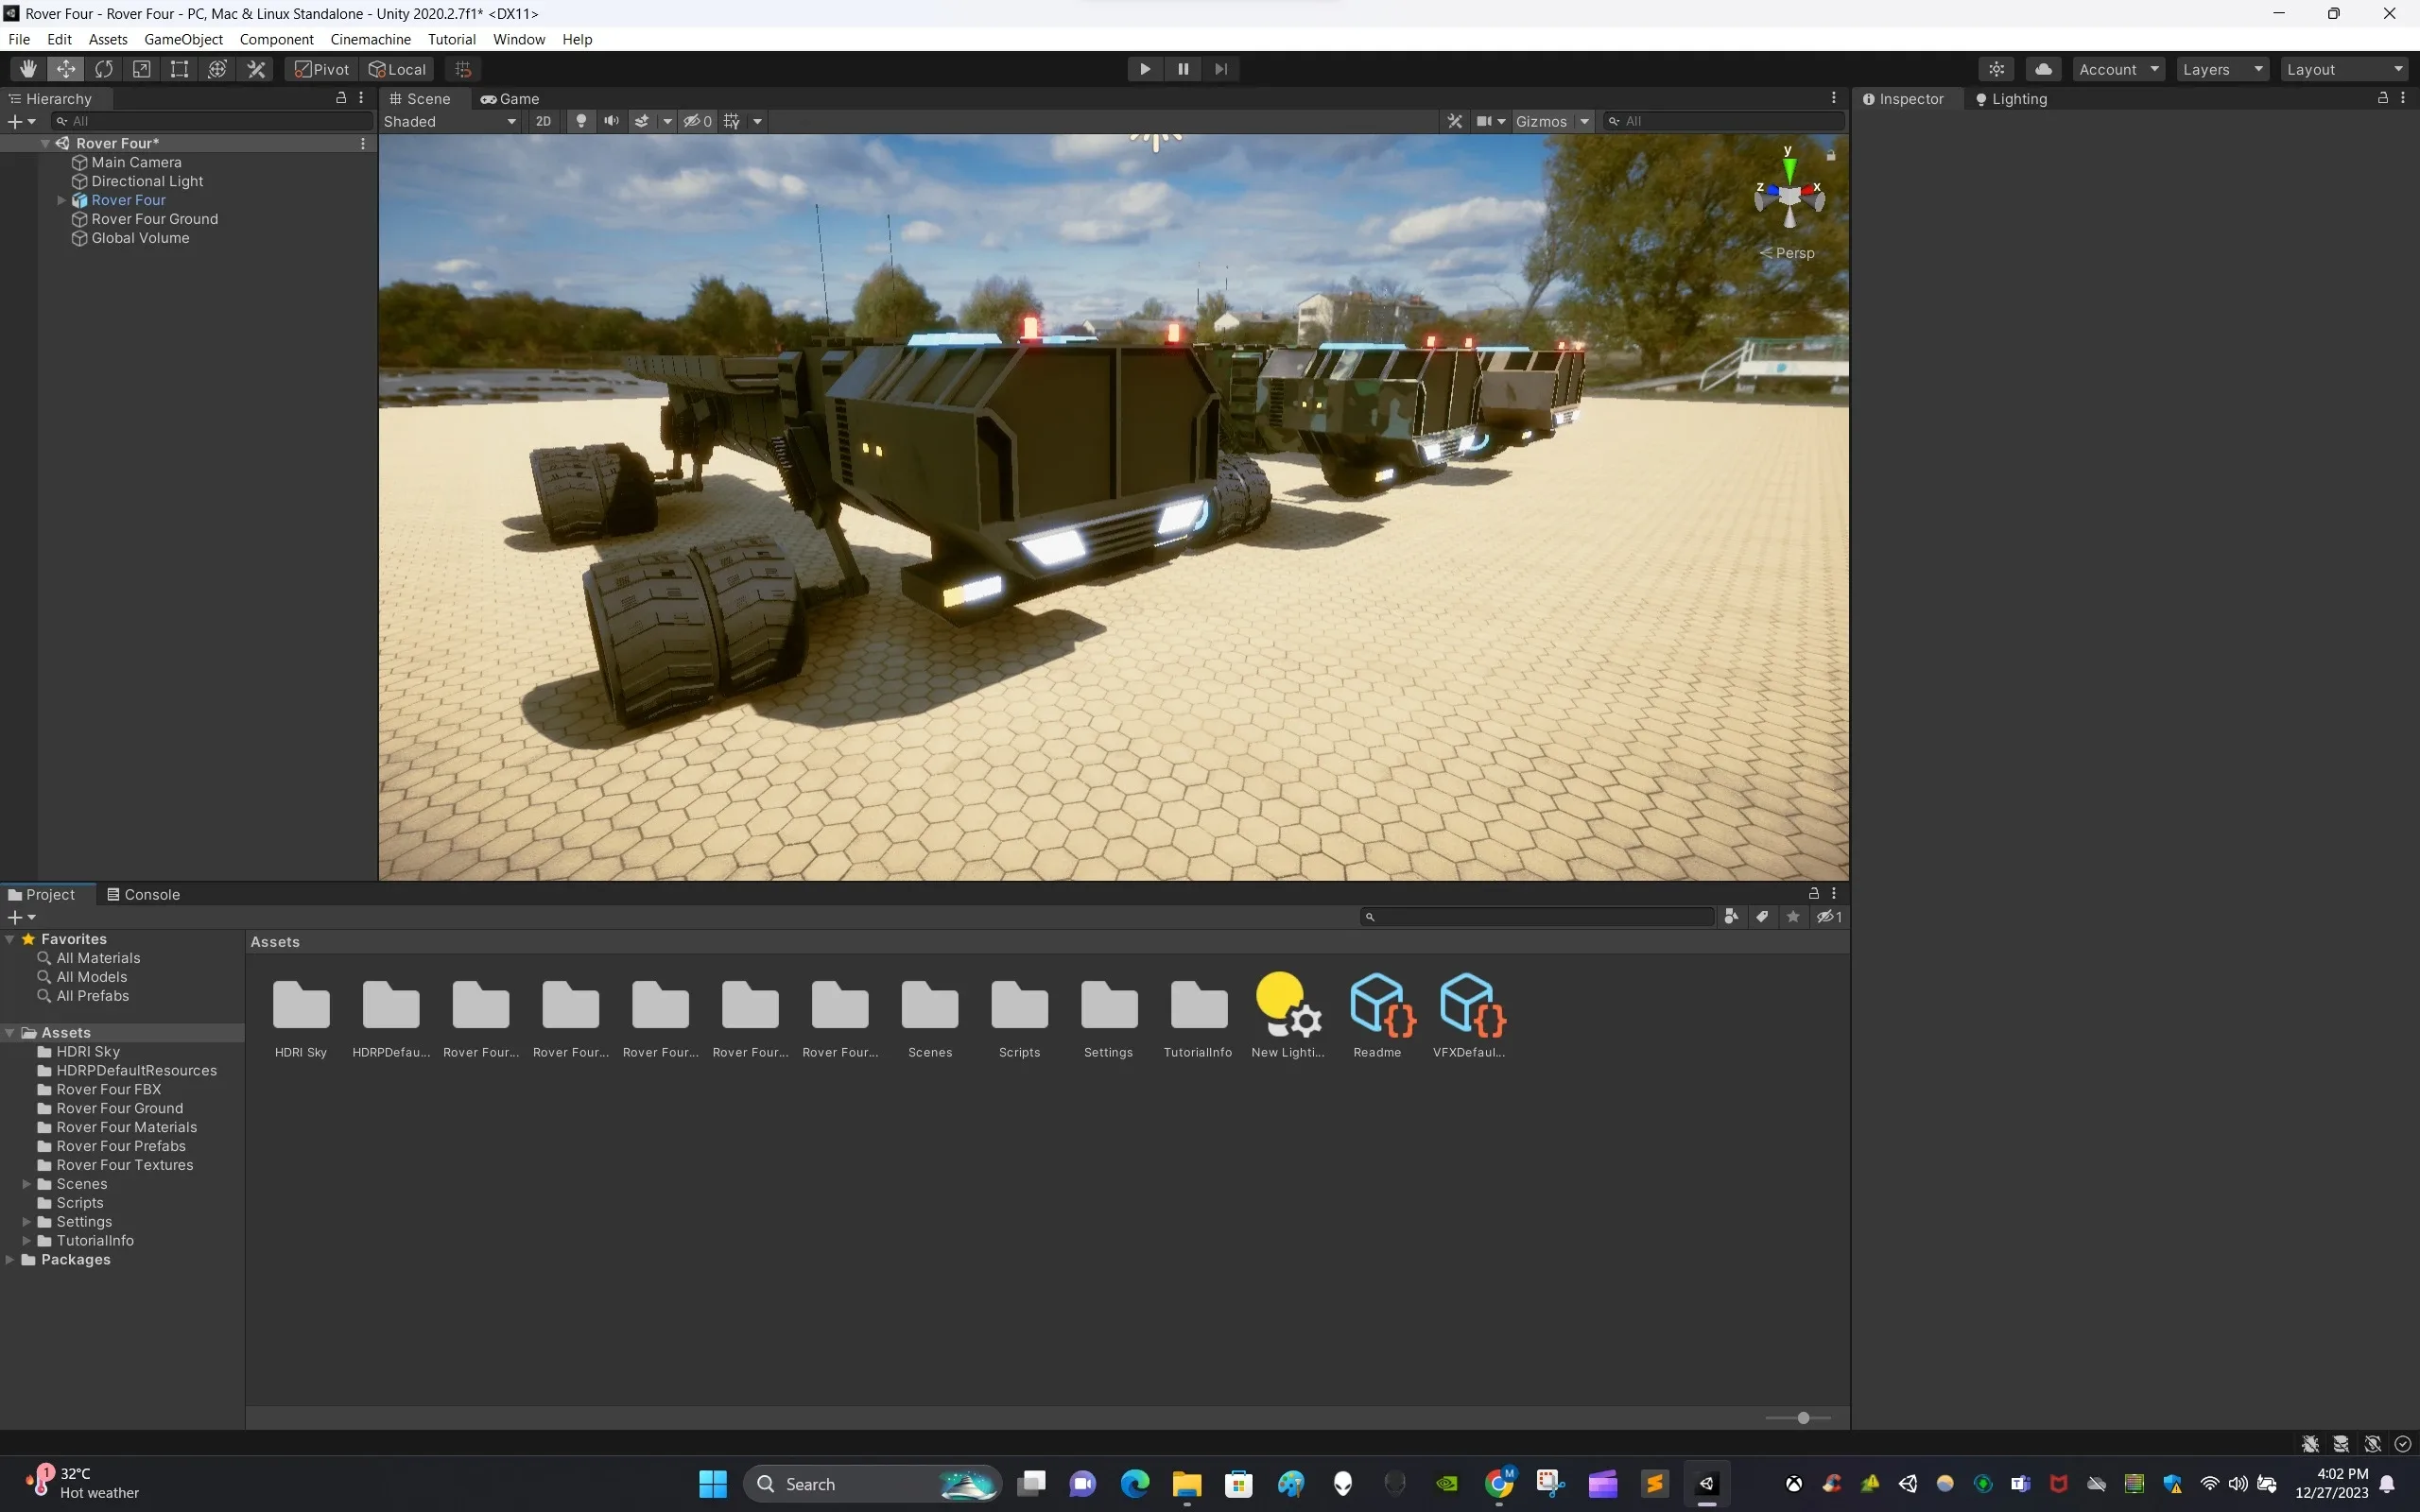Viewport: 2420px width, 1512px height.
Task: Open File Explorer from taskbar
Action: pyautogui.click(x=1187, y=1484)
